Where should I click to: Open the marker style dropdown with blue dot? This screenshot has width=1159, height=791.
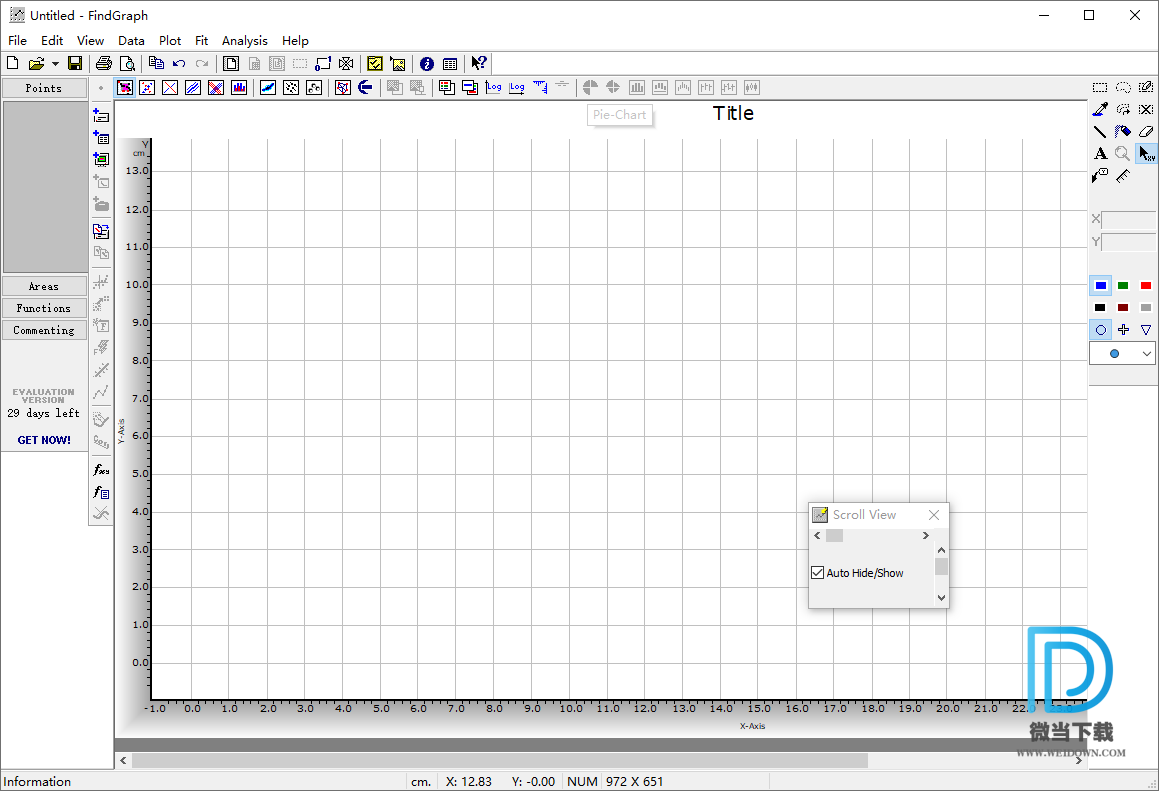coord(1122,353)
